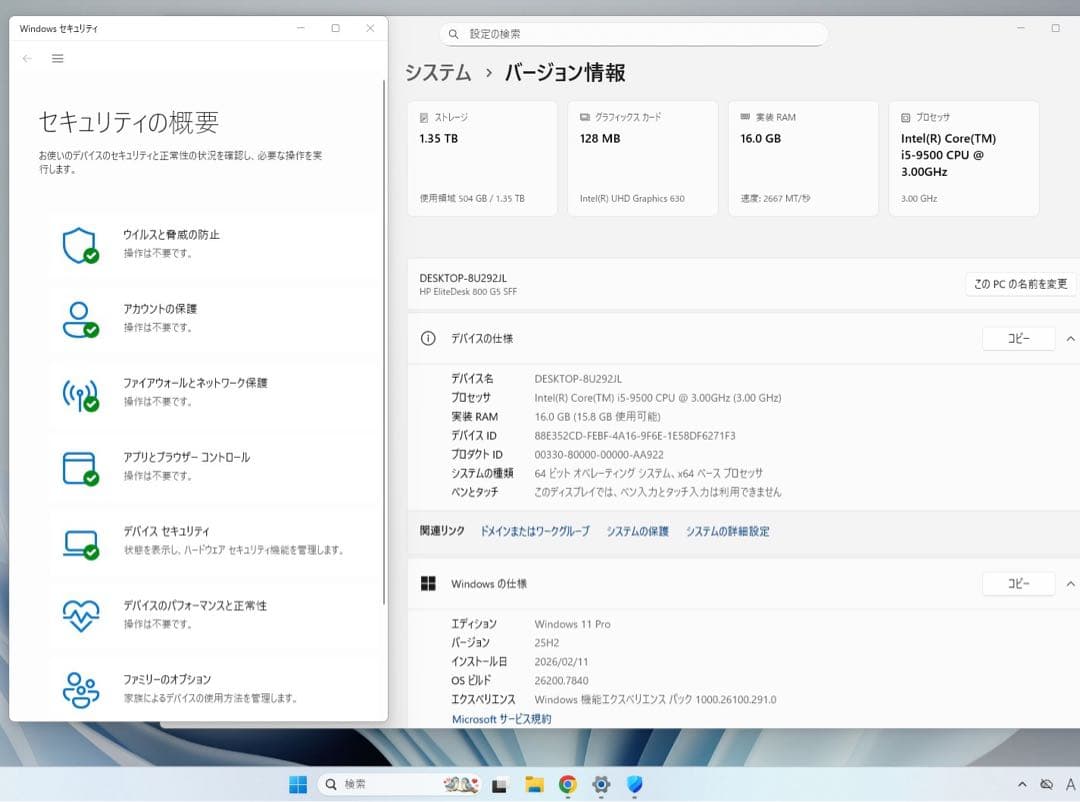1080x802 pixels.
Task: Collapse the Windows specifications section
Action: pyautogui.click(x=1070, y=584)
